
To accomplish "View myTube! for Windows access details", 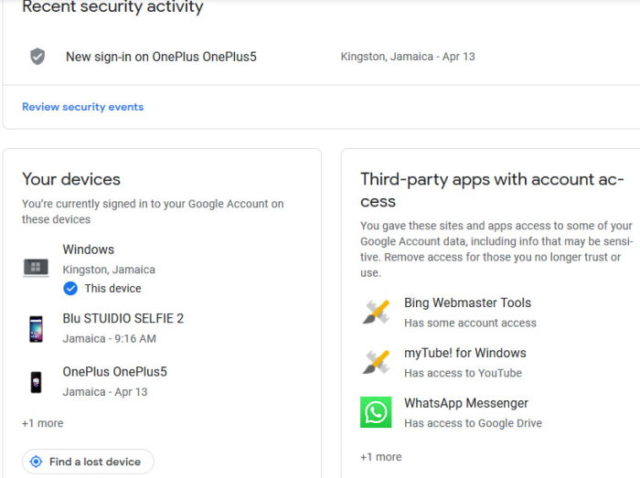I will [464, 353].
